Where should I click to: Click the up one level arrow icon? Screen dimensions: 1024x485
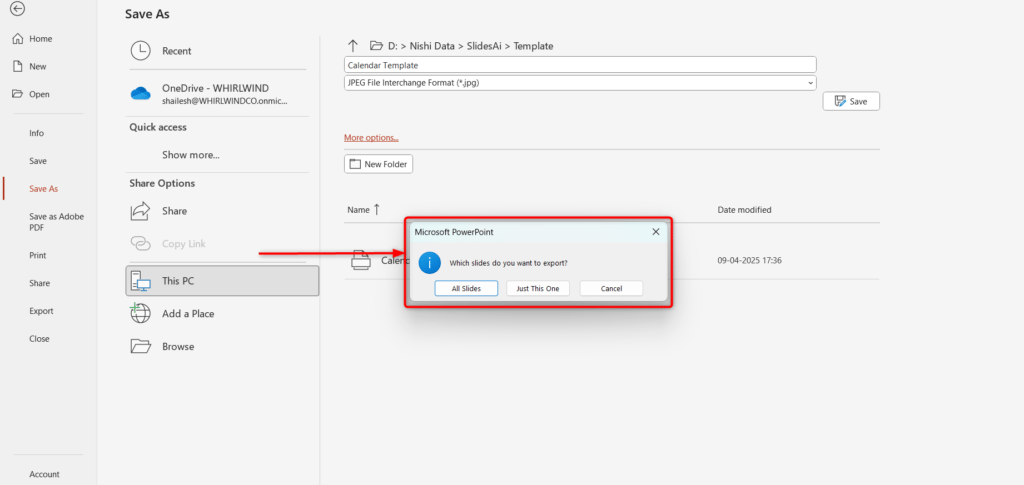(x=352, y=45)
